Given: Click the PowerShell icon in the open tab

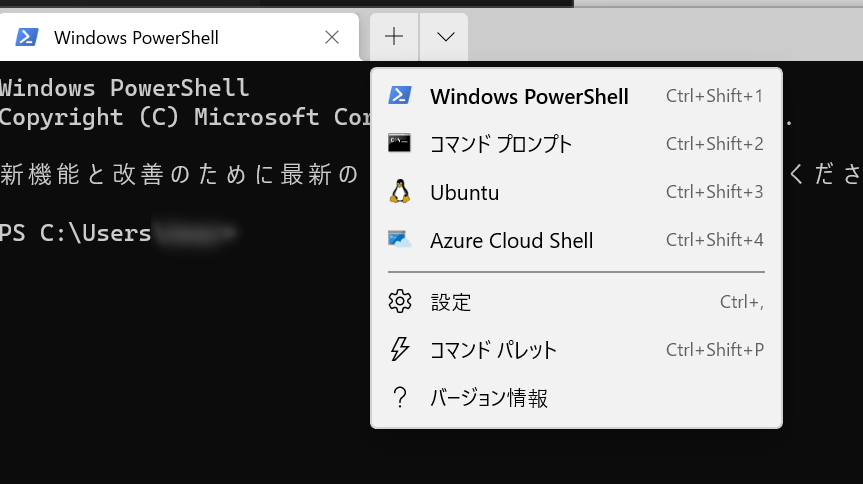Looking at the screenshot, I should point(26,37).
